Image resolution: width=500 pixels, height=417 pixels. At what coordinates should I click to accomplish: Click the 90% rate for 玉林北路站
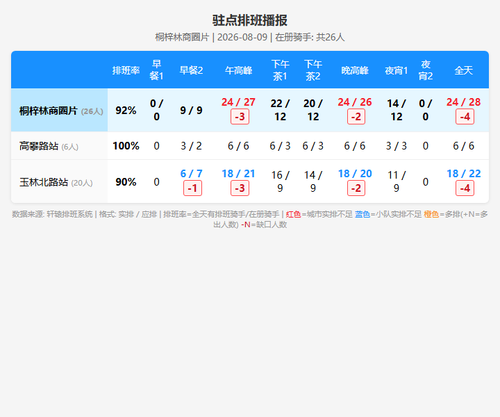coord(126,182)
